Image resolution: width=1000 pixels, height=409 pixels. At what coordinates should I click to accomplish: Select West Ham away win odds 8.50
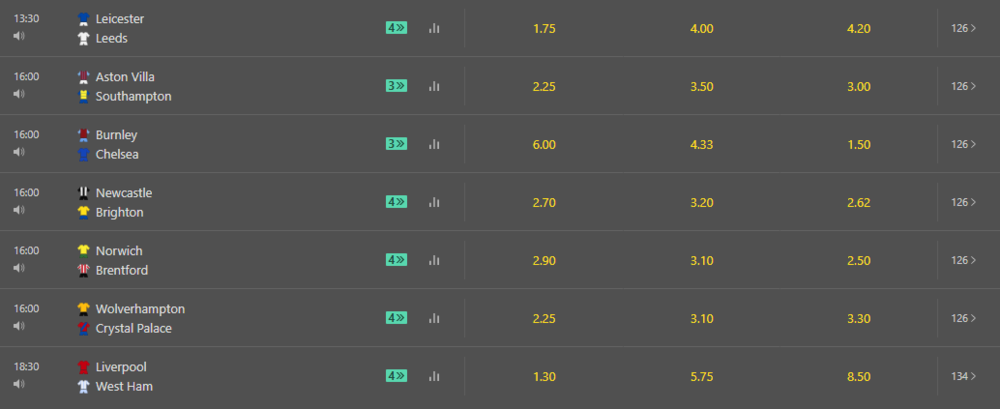[x=858, y=377]
